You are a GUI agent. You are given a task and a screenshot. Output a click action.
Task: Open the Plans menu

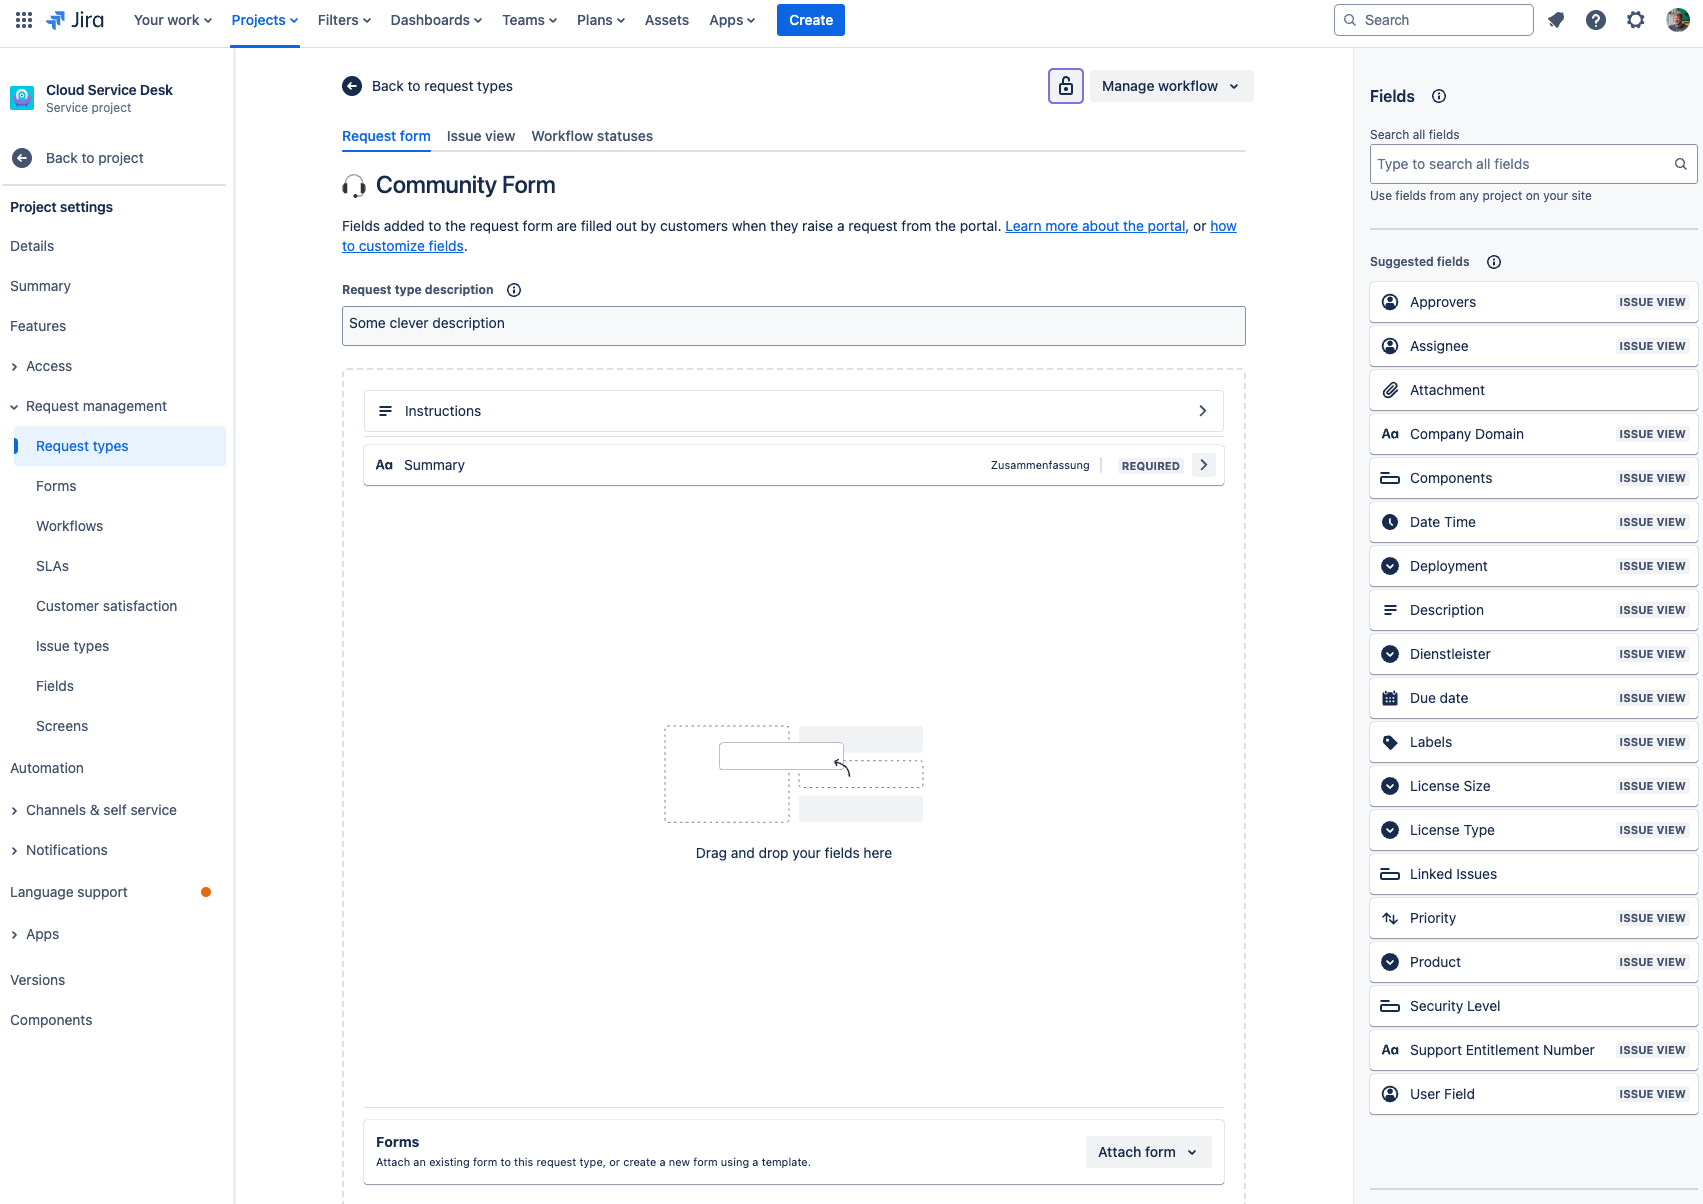(600, 19)
